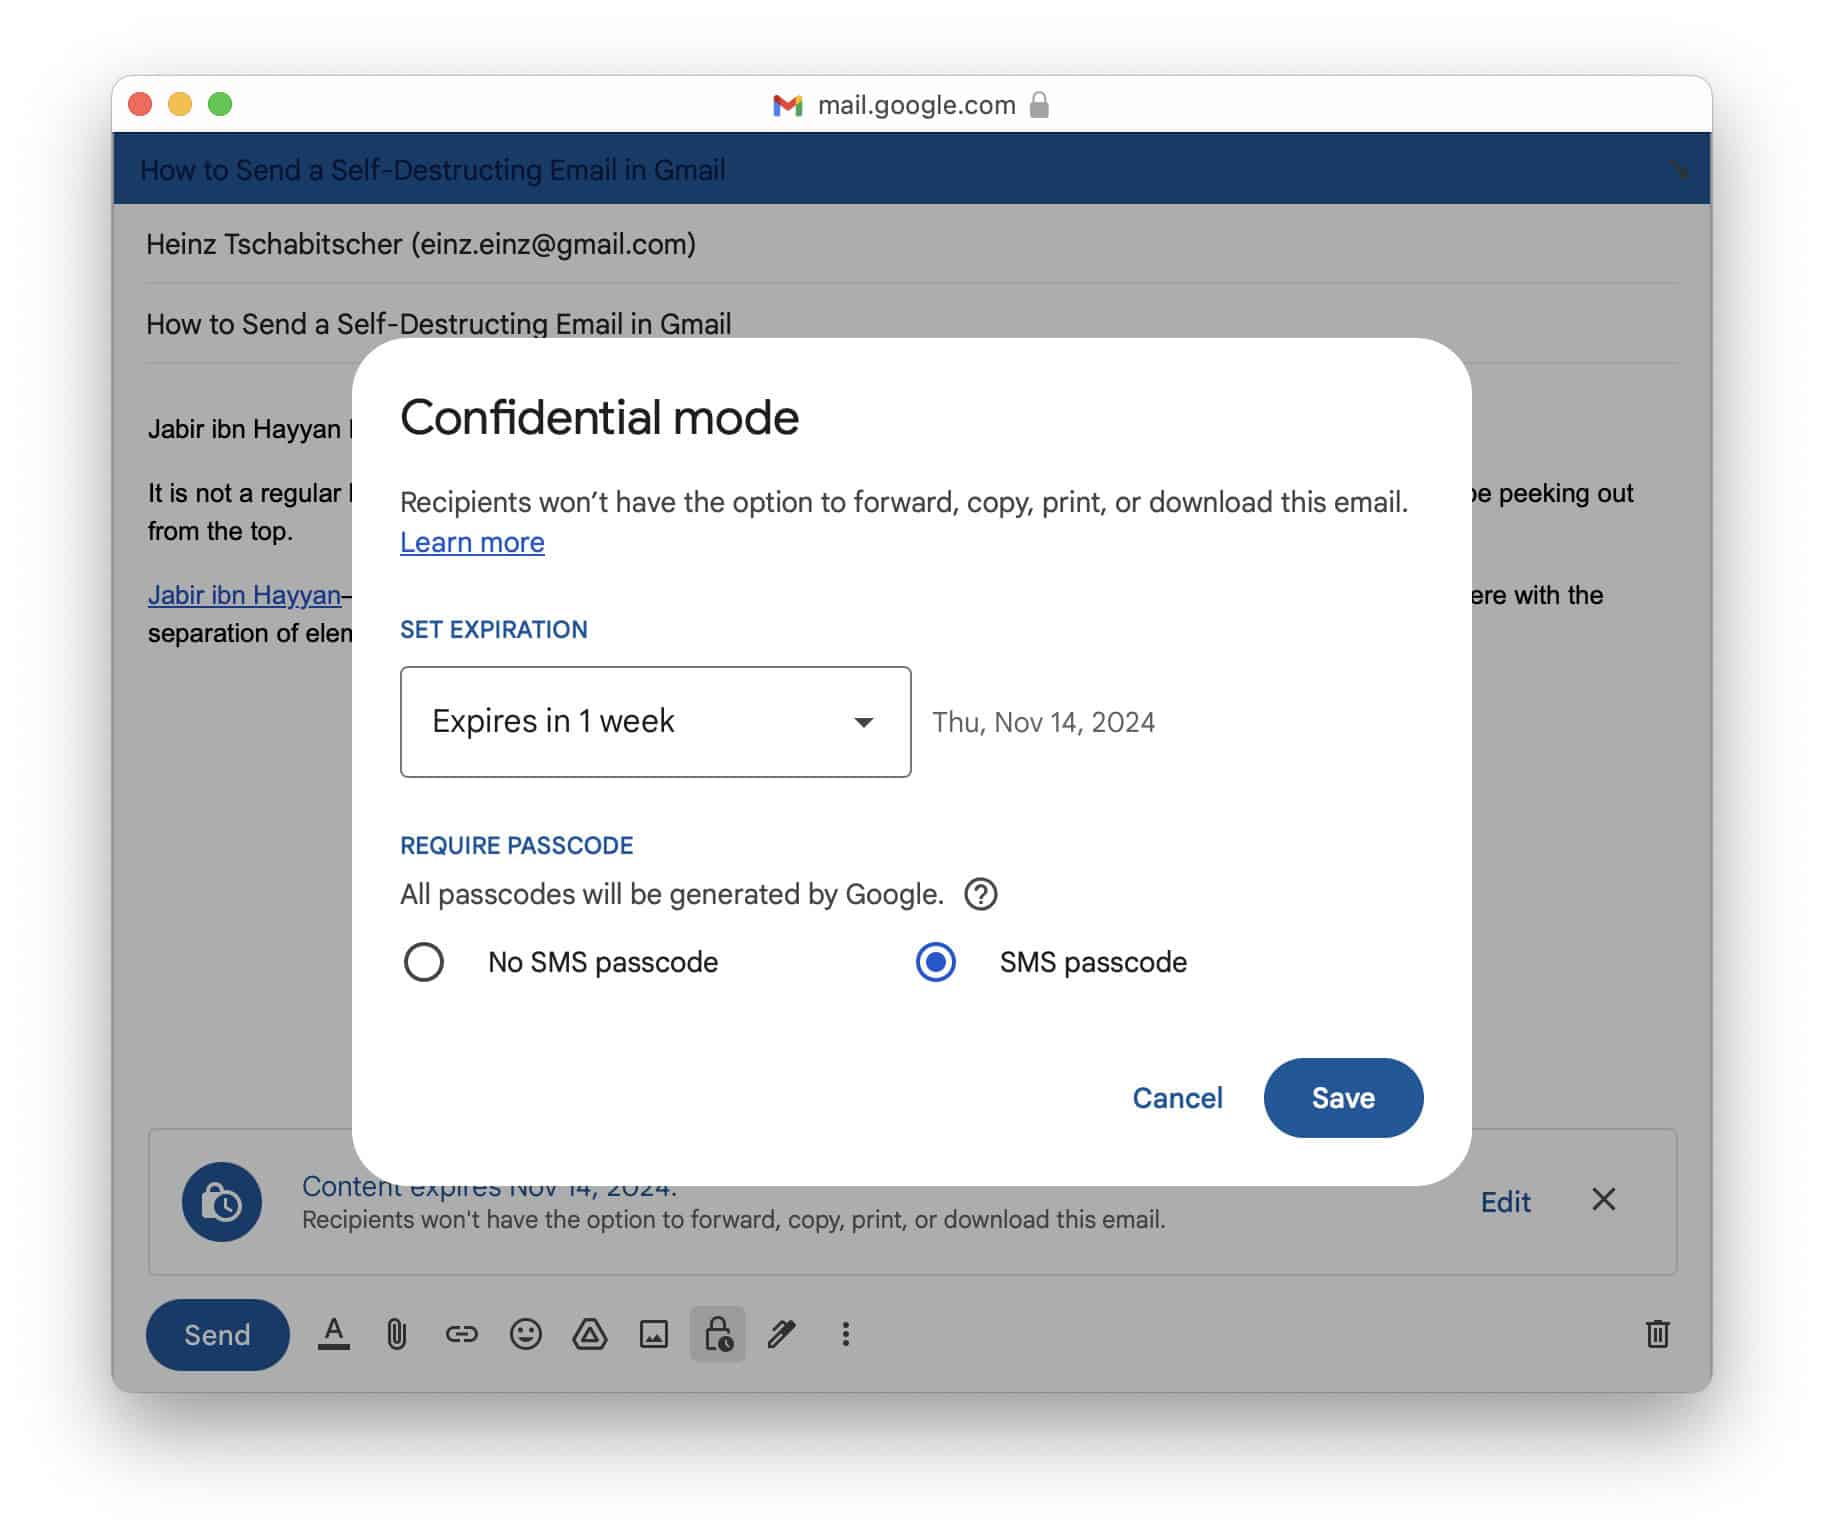Open formatting options with the A icon

[x=334, y=1334]
